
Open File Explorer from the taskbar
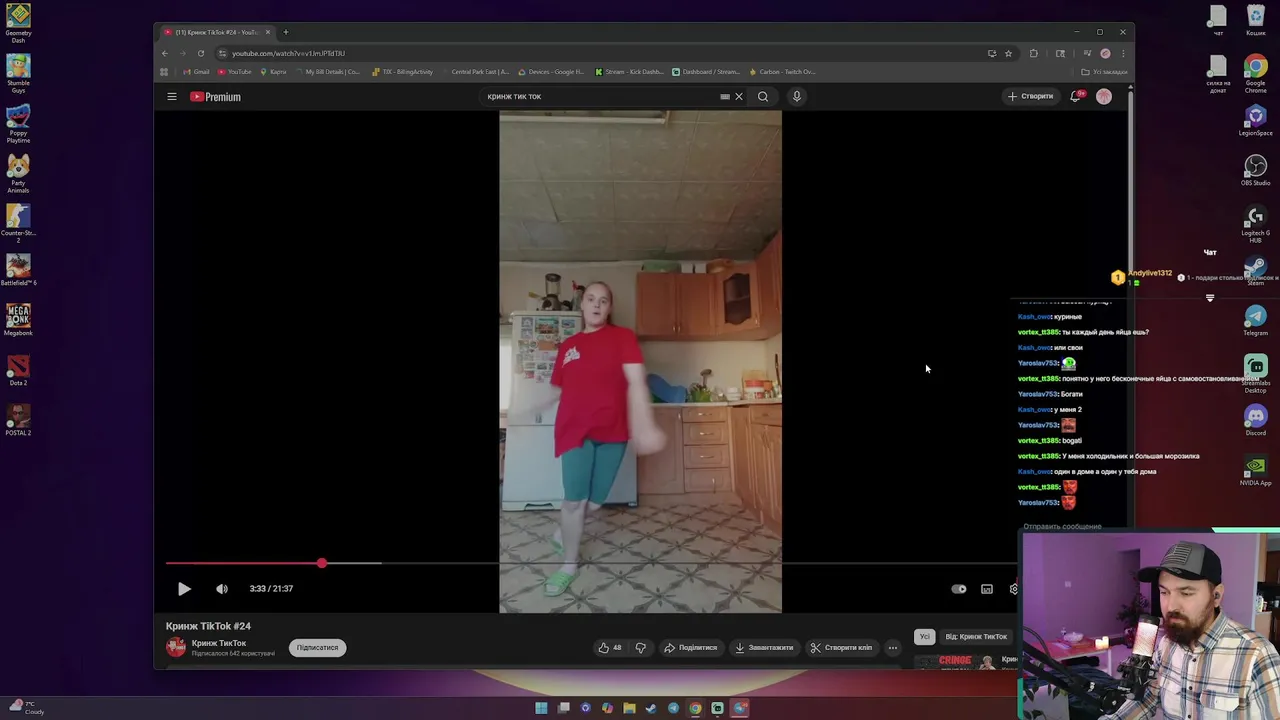(629, 708)
